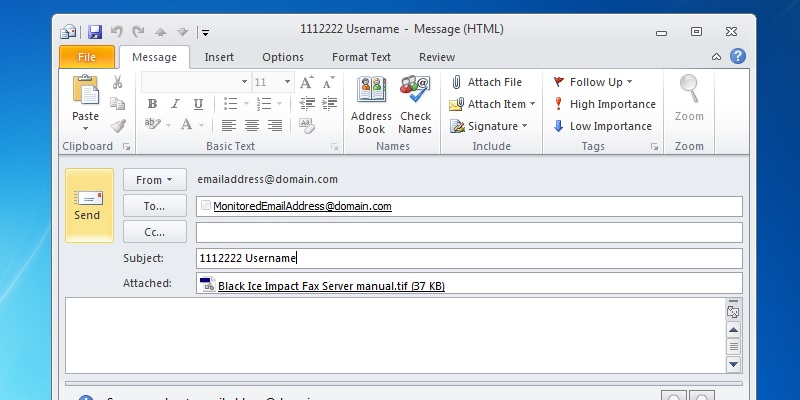
Task: Toggle High Importance flag
Action: click(x=604, y=104)
